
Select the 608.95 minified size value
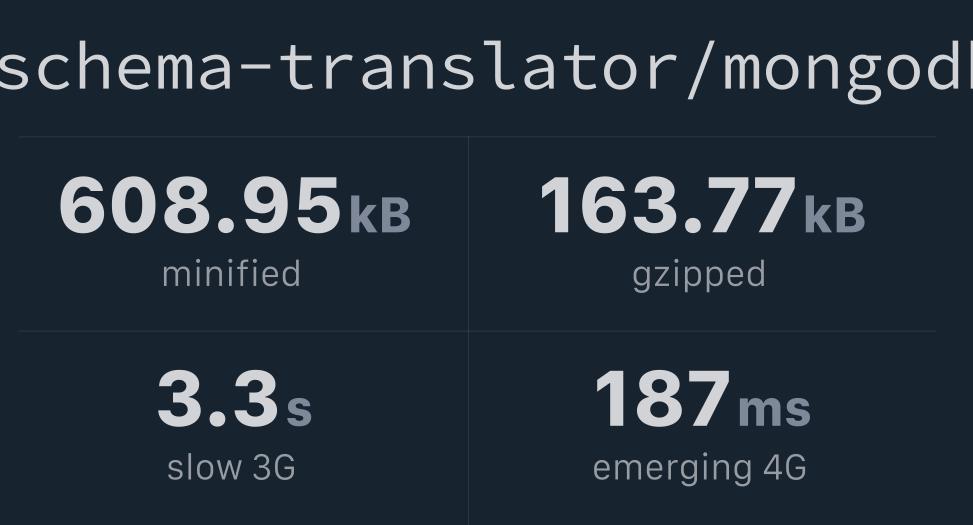200,205
